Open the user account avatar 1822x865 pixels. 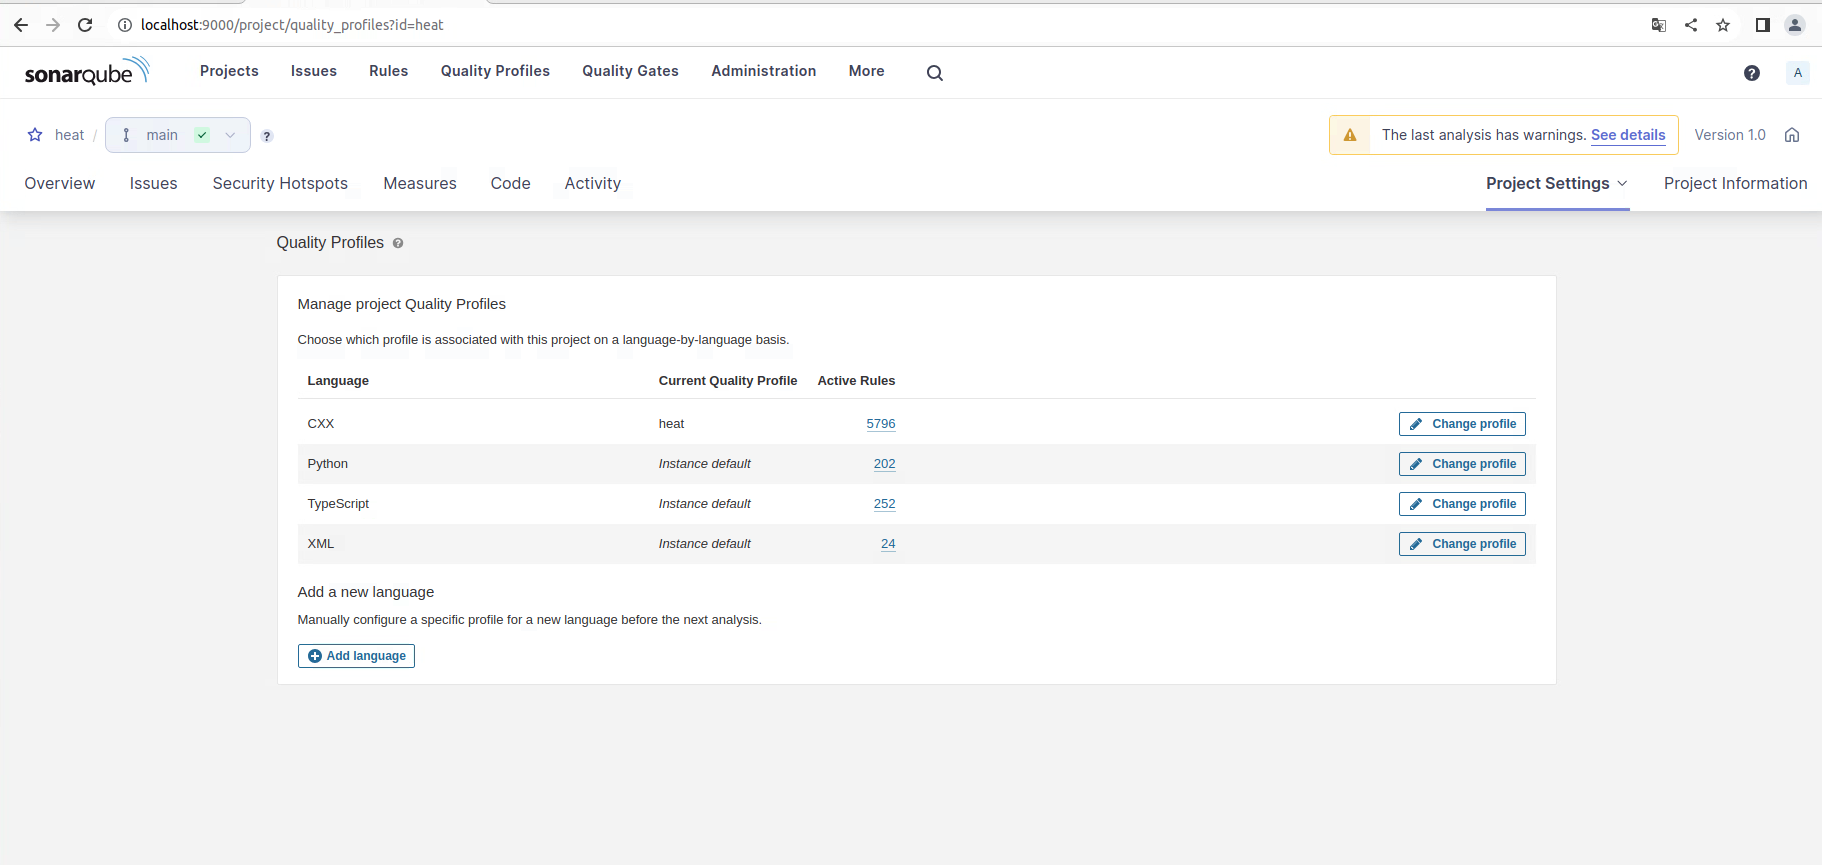click(x=1797, y=72)
